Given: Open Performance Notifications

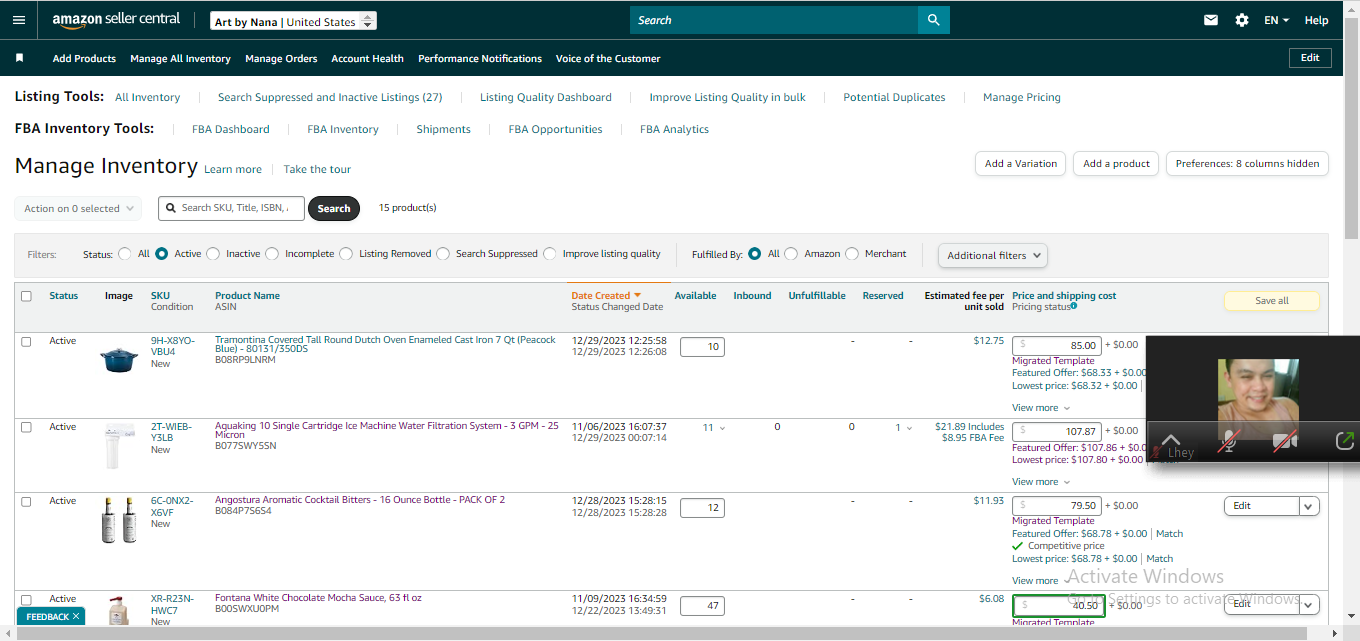Looking at the screenshot, I should pyautogui.click(x=480, y=59).
